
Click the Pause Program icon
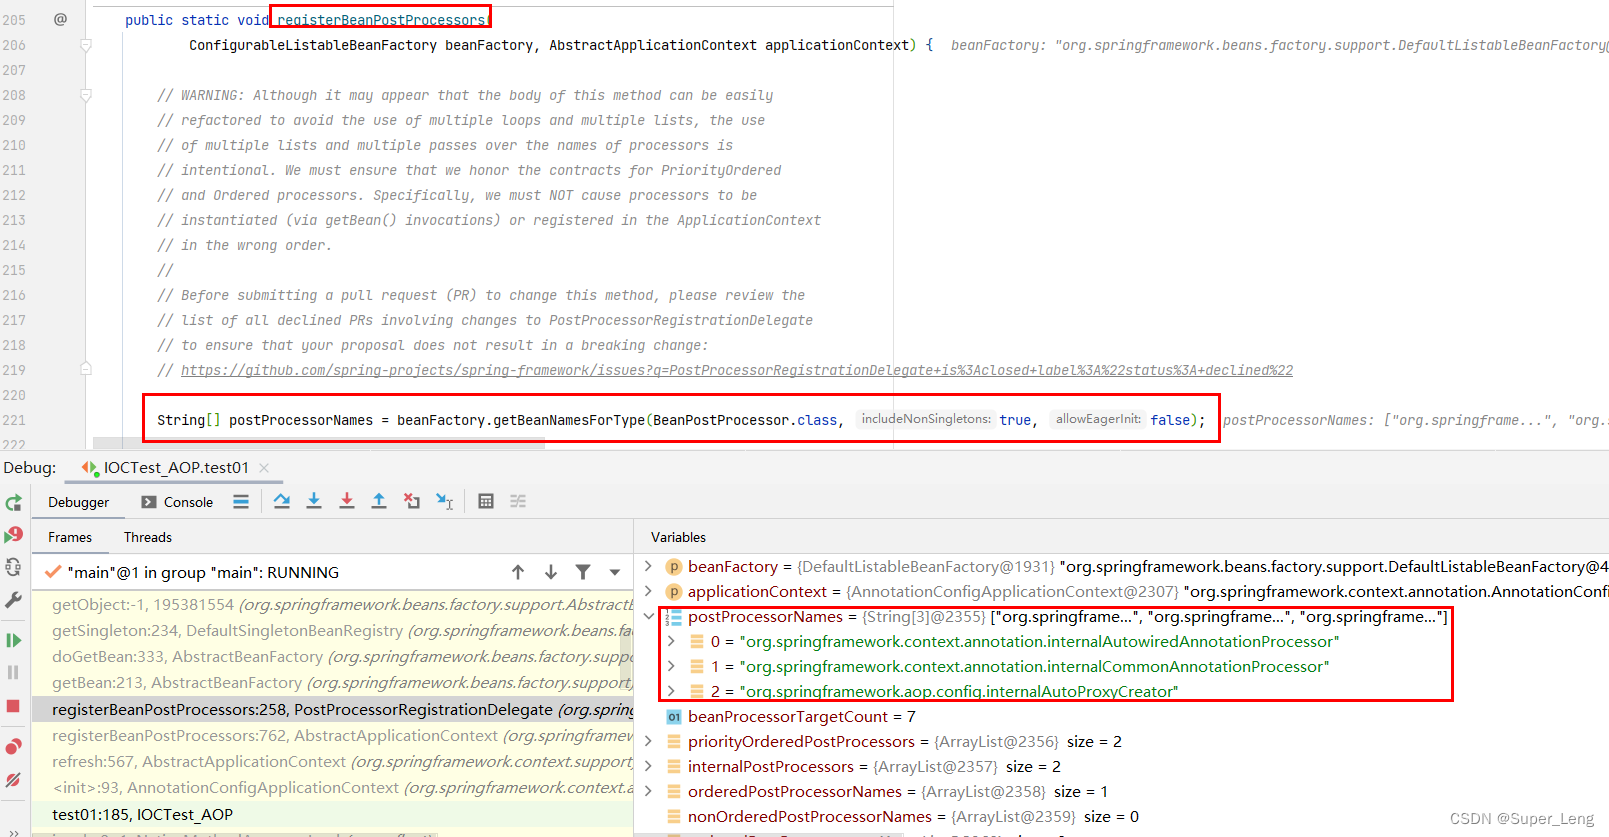[x=13, y=673]
